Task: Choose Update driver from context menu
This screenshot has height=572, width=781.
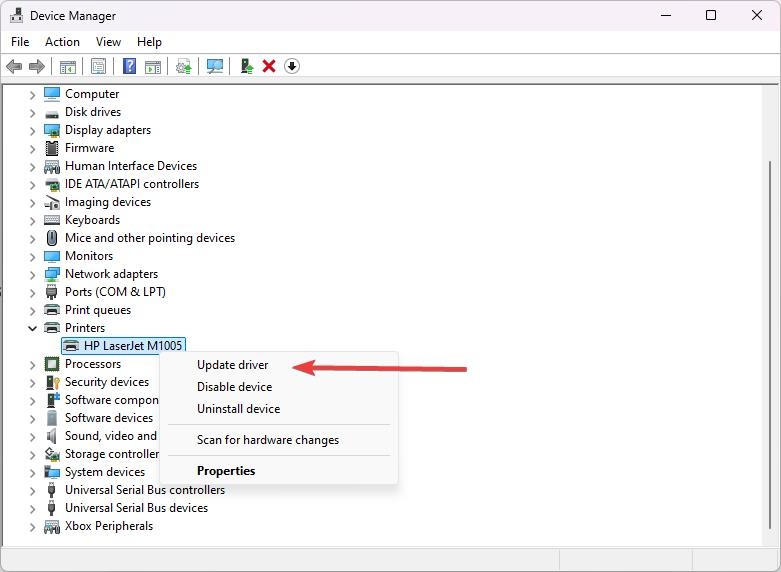Action: point(278,365)
